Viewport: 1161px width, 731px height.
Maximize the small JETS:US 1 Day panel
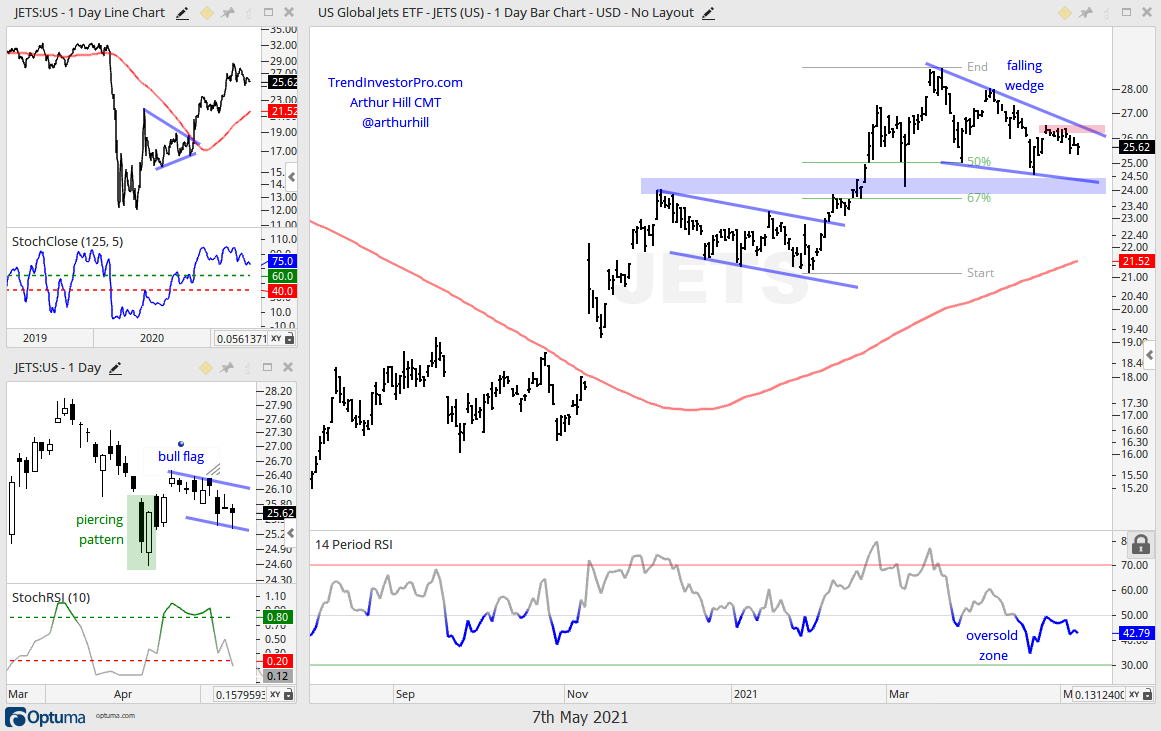pos(269,367)
